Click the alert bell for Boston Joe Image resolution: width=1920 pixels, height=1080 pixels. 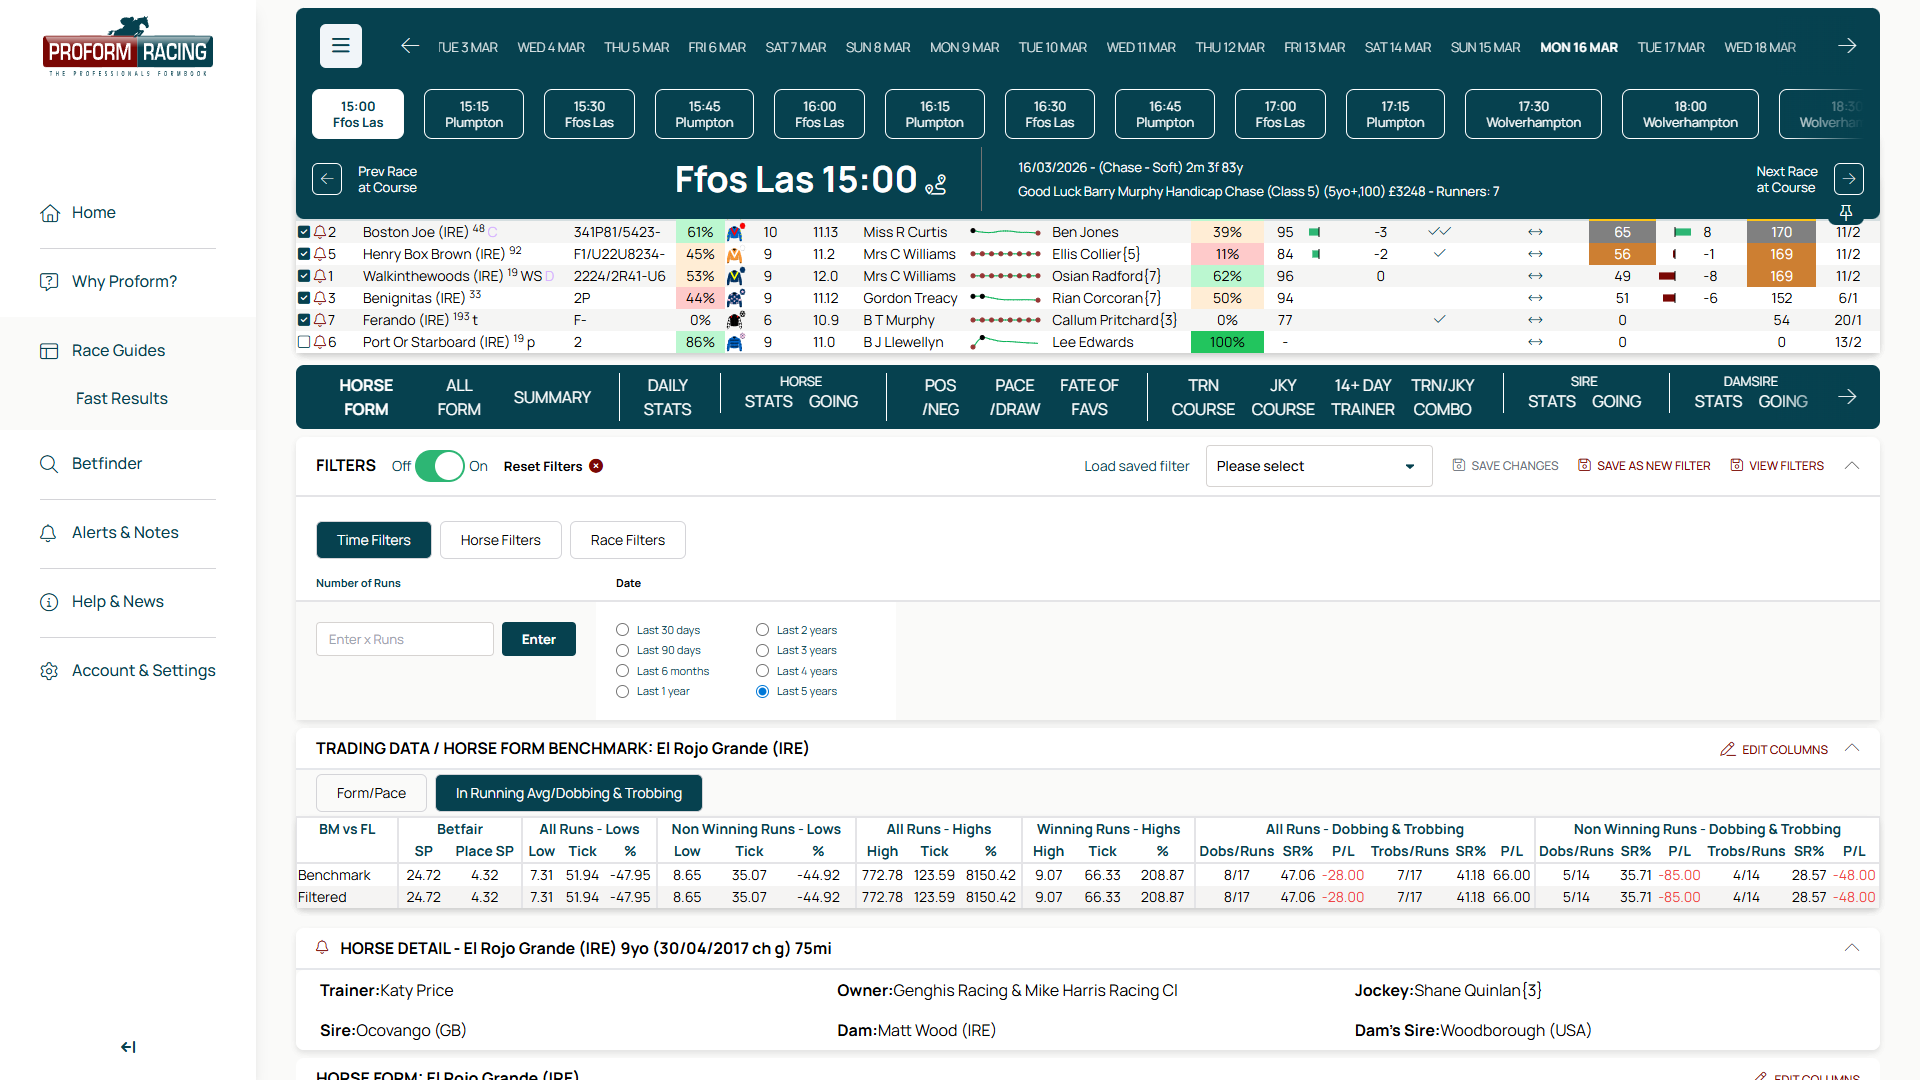(319, 232)
